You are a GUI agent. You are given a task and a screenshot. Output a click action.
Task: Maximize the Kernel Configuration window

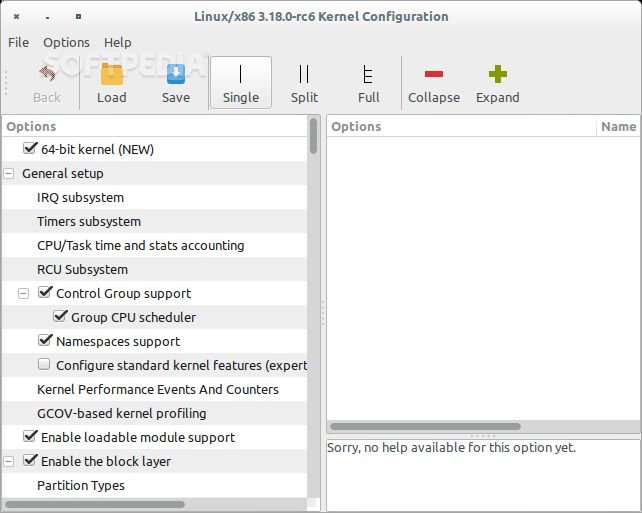pos(79,17)
